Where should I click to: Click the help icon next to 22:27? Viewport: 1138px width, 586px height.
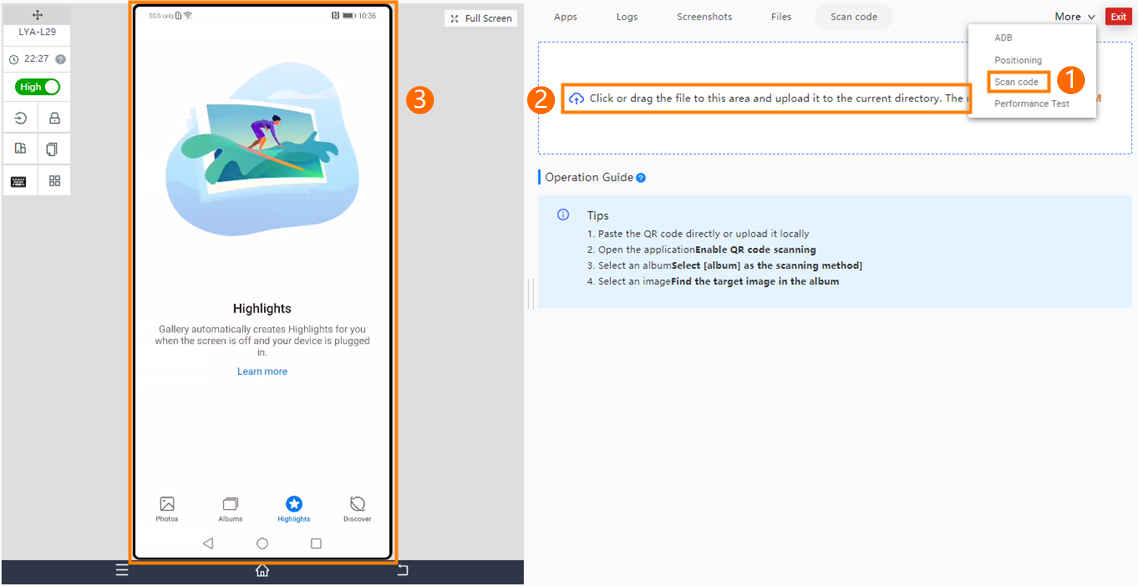(x=60, y=60)
